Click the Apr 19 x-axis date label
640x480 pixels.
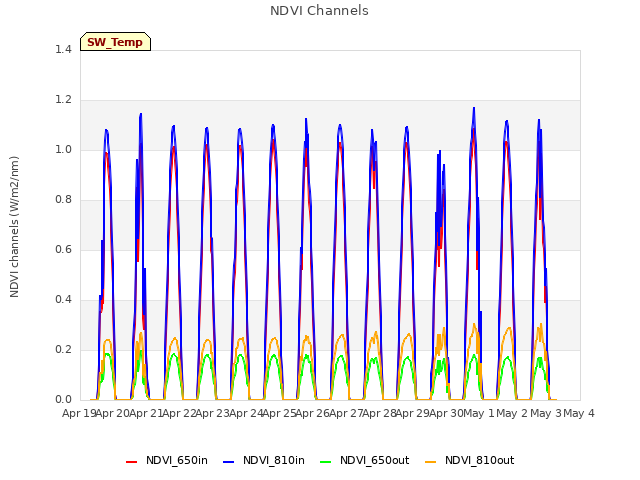[79, 414]
